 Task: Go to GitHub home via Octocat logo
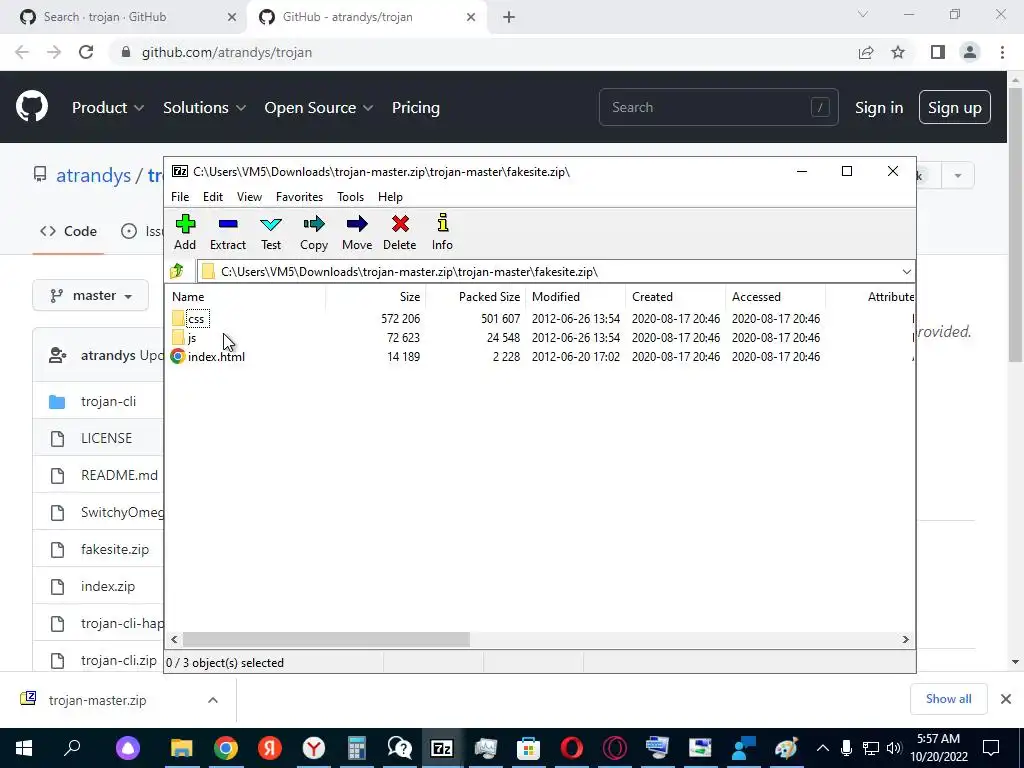coord(32,107)
